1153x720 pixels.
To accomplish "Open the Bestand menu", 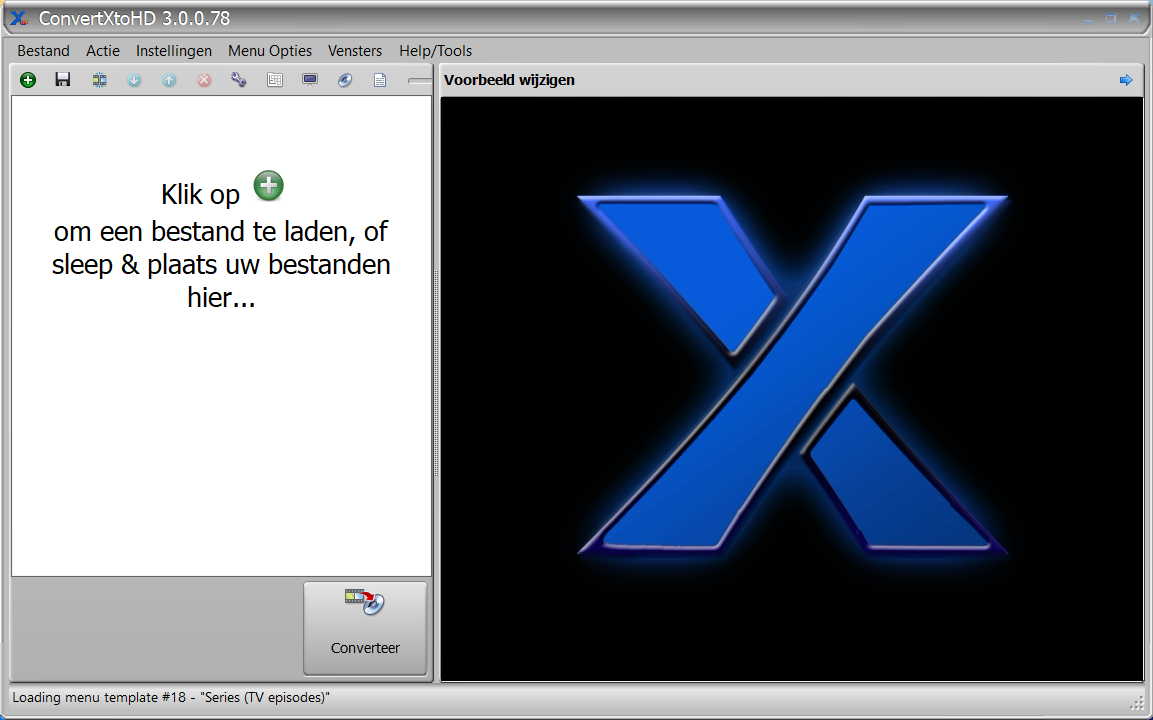I will click(43, 51).
